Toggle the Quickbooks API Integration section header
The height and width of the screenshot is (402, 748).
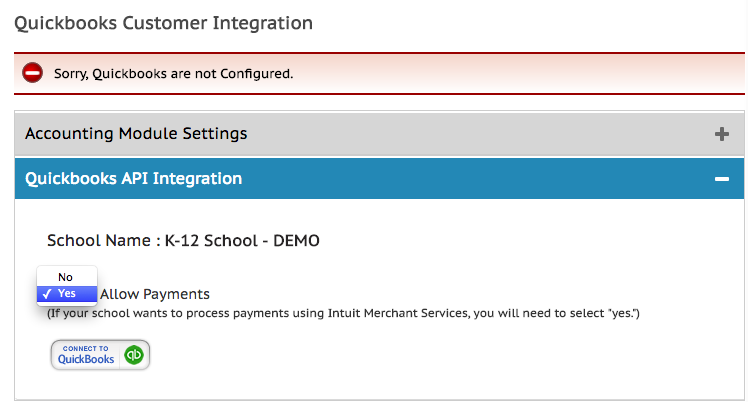(379, 178)
